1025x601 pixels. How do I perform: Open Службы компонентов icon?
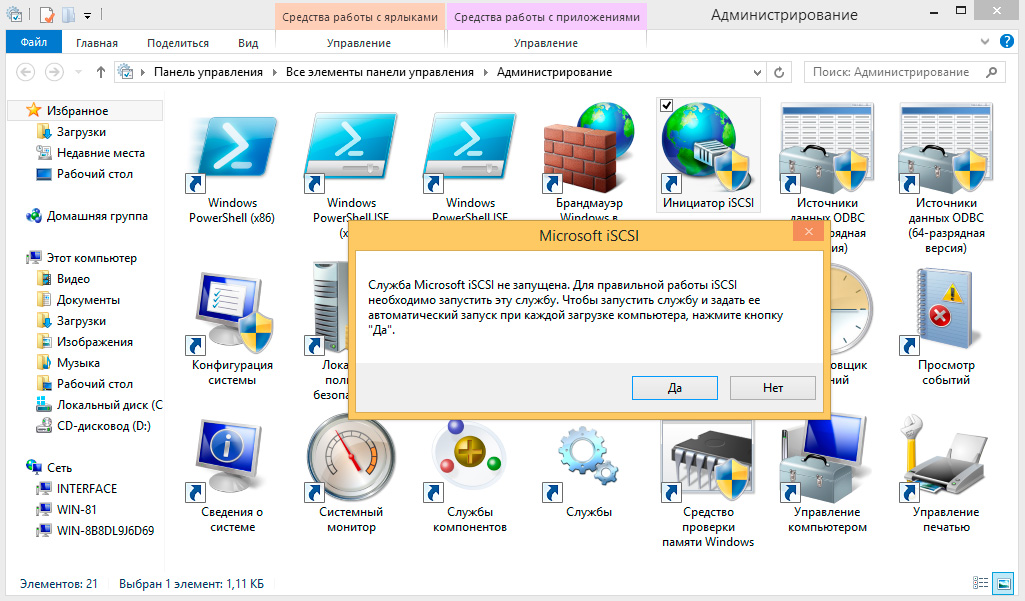[470, 475]
